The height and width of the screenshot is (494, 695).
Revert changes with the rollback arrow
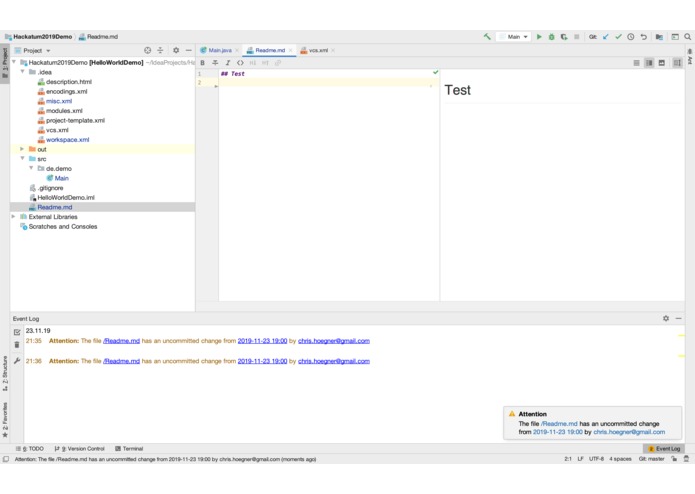(x=644, y=37)
